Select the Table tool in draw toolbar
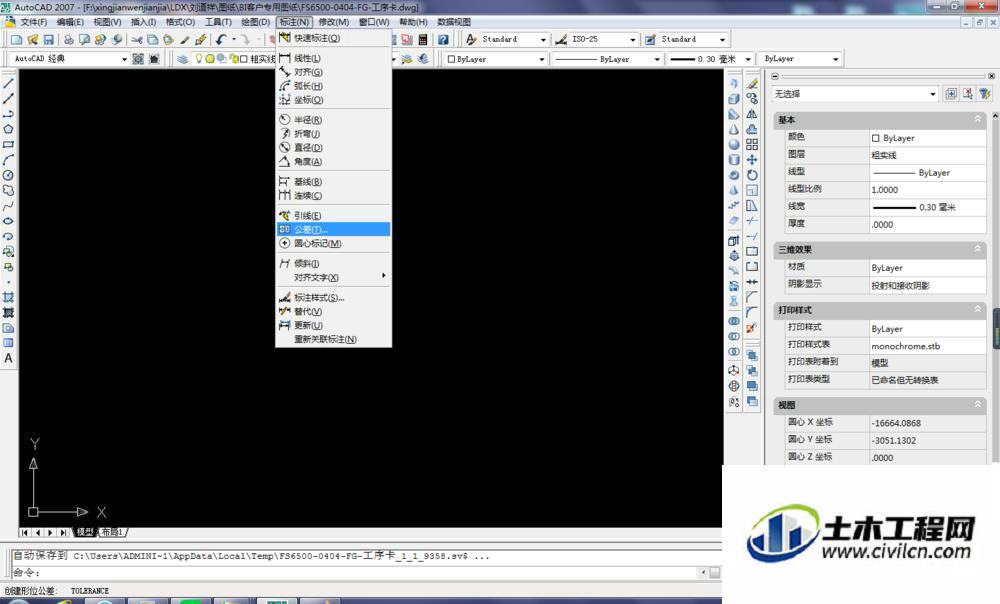The width and height of the screenshot is (1000, 604). point(8,343)
